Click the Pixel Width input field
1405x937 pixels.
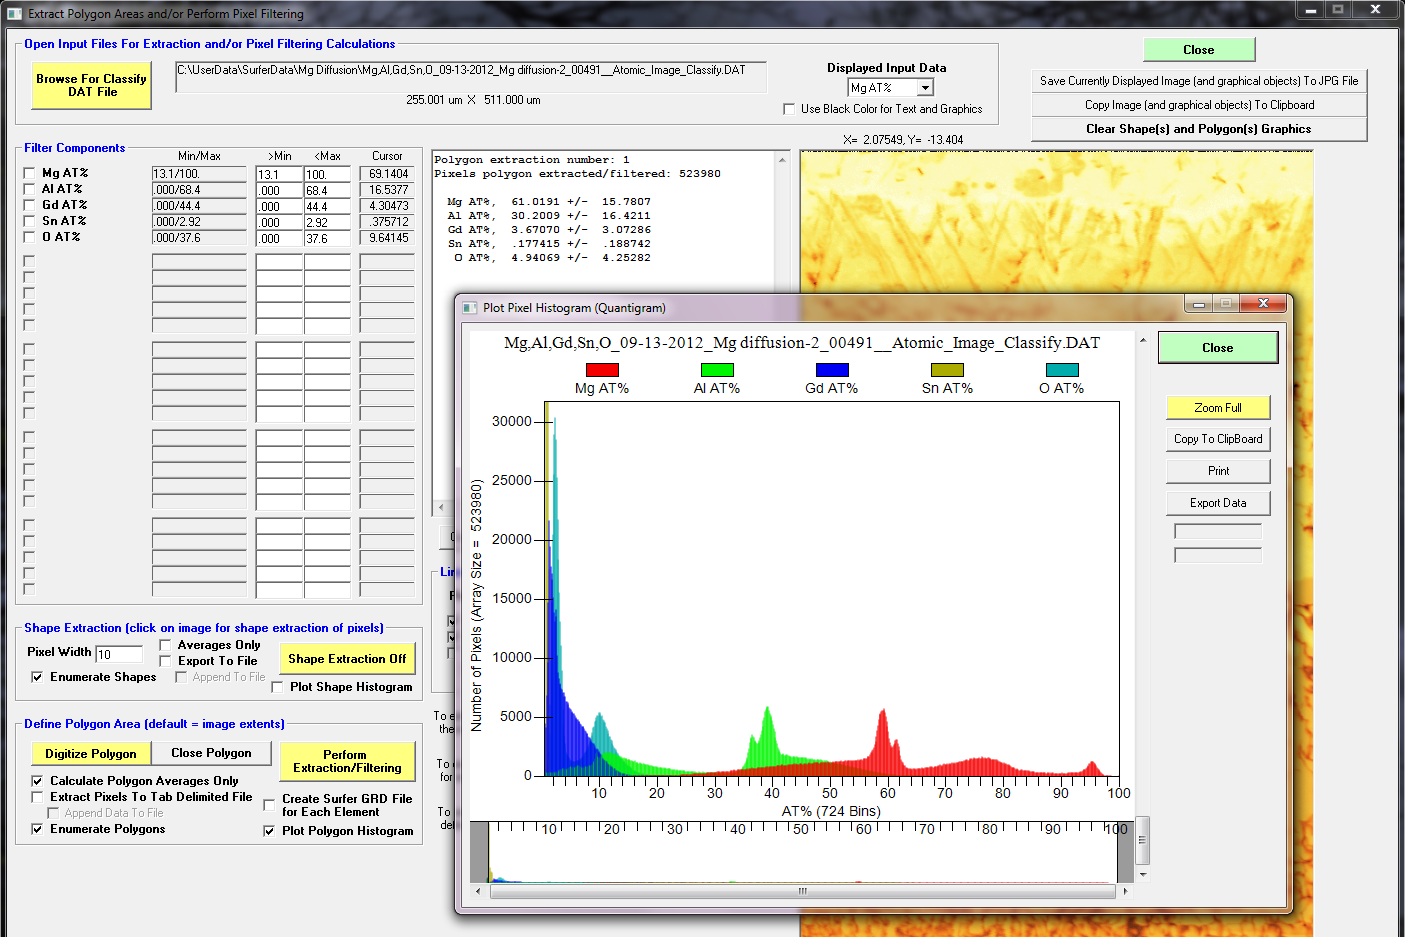pyautogui.click(x=119, y=654)
